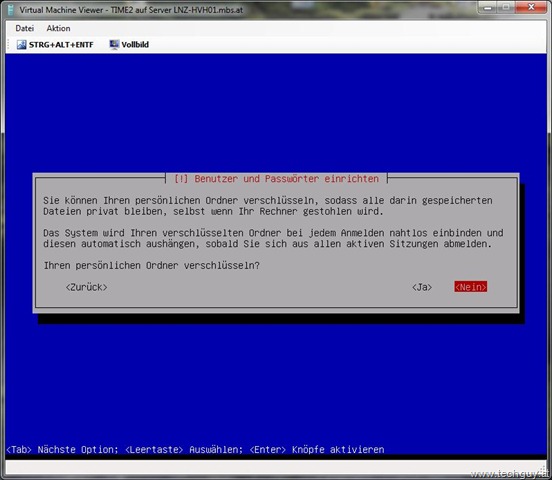Click the Virtual Machine Viewer title bar icon
Screen dimensions: 552x480
pos(11,10)
